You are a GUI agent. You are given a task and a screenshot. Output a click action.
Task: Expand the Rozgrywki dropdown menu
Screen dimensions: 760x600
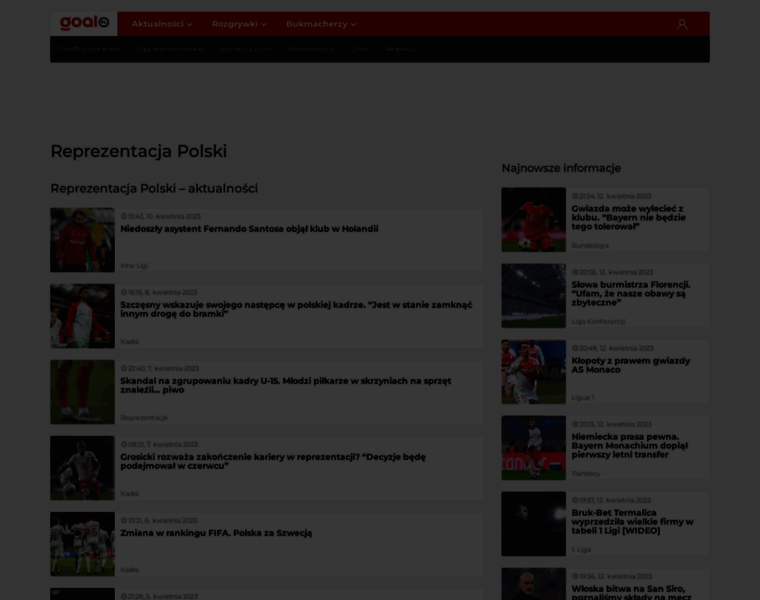(x=239, y=24)
